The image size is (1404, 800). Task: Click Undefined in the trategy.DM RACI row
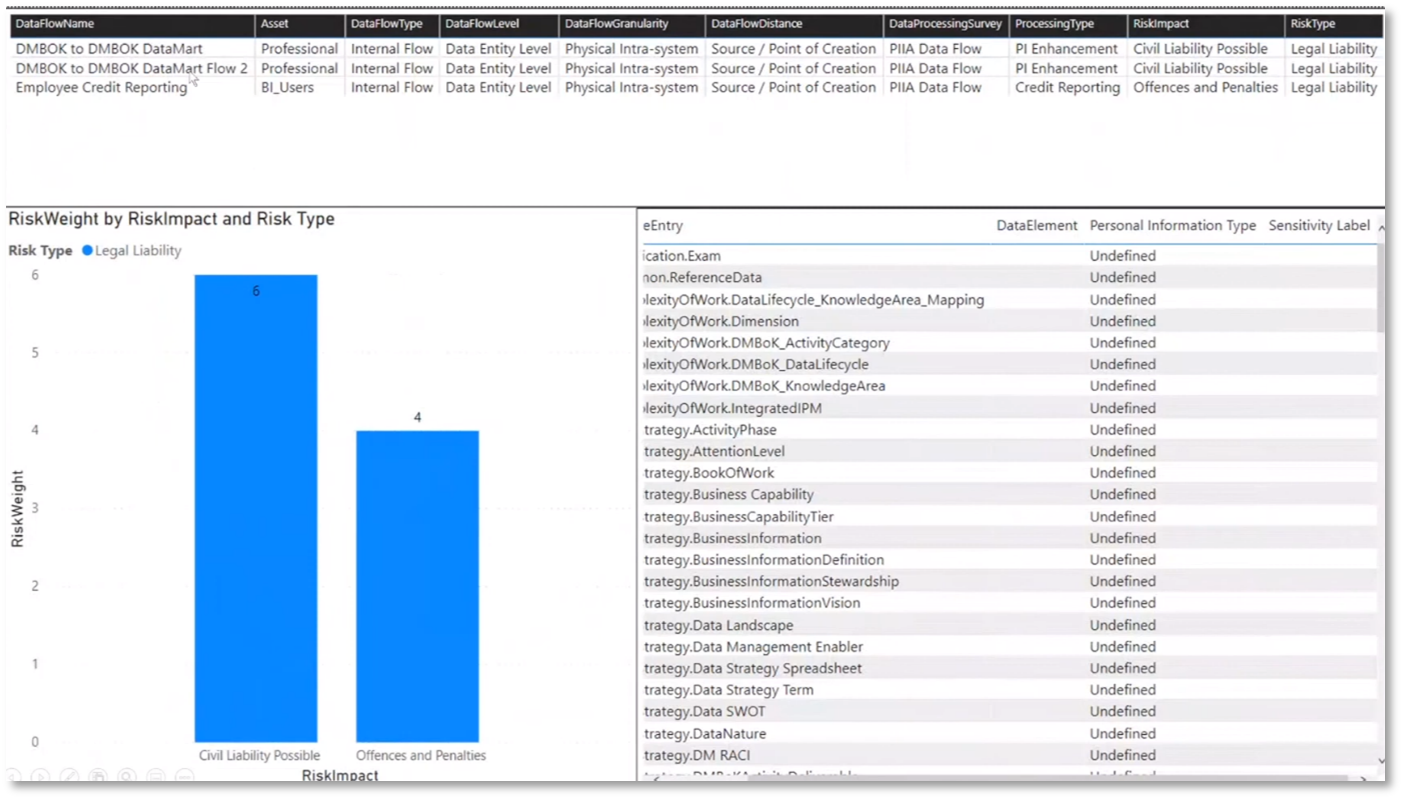(1122, 755)
